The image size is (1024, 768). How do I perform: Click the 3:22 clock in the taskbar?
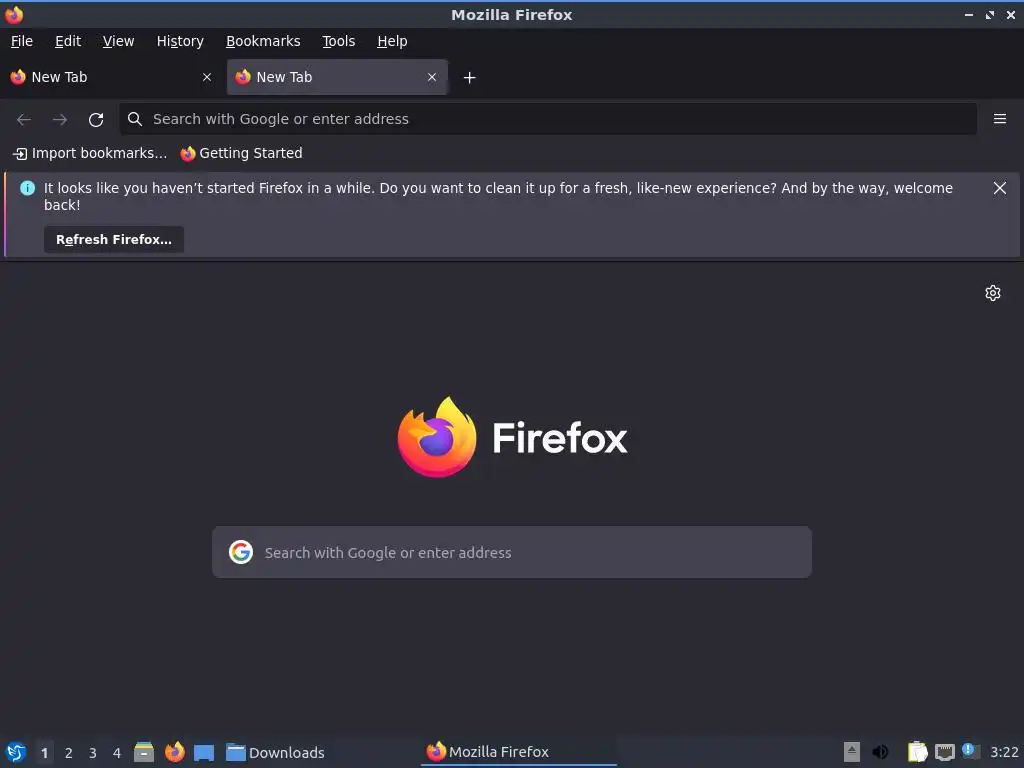[1004, 752]
